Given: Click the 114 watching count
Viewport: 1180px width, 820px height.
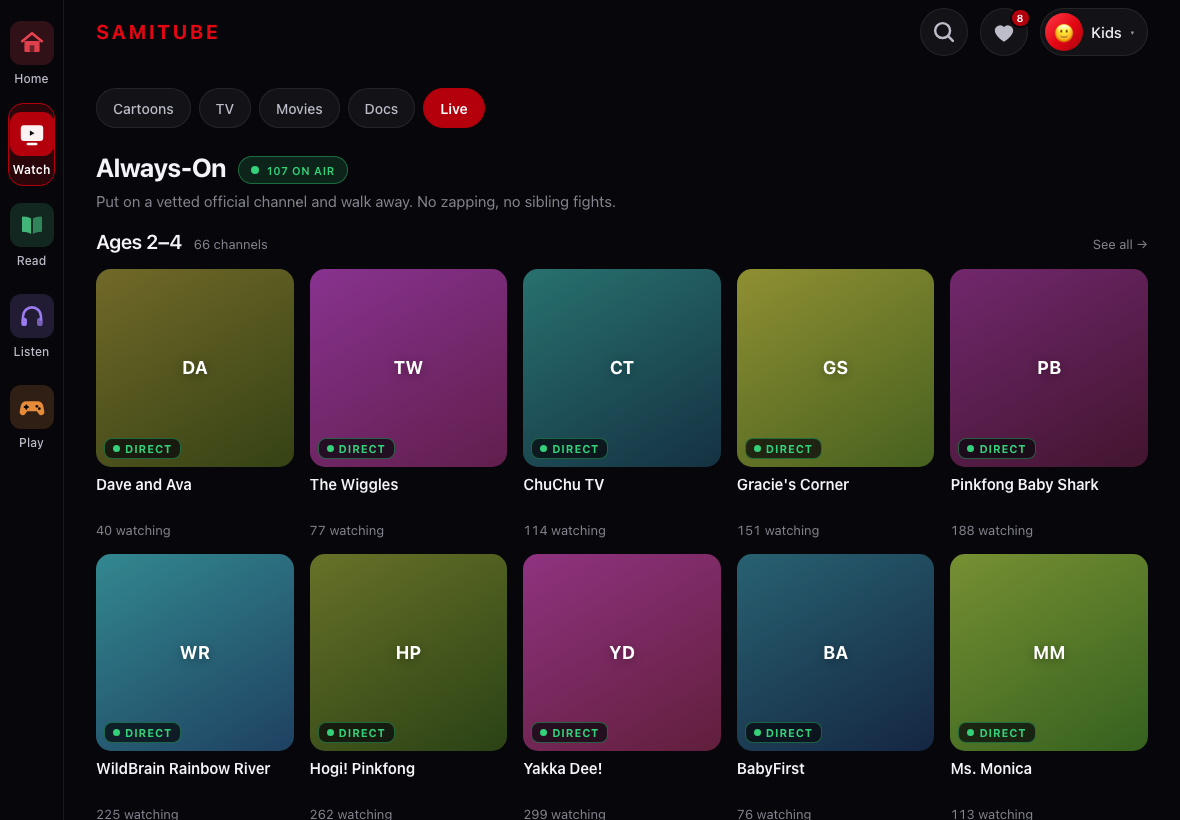Looking at the screenshot, I should (564, 530).
